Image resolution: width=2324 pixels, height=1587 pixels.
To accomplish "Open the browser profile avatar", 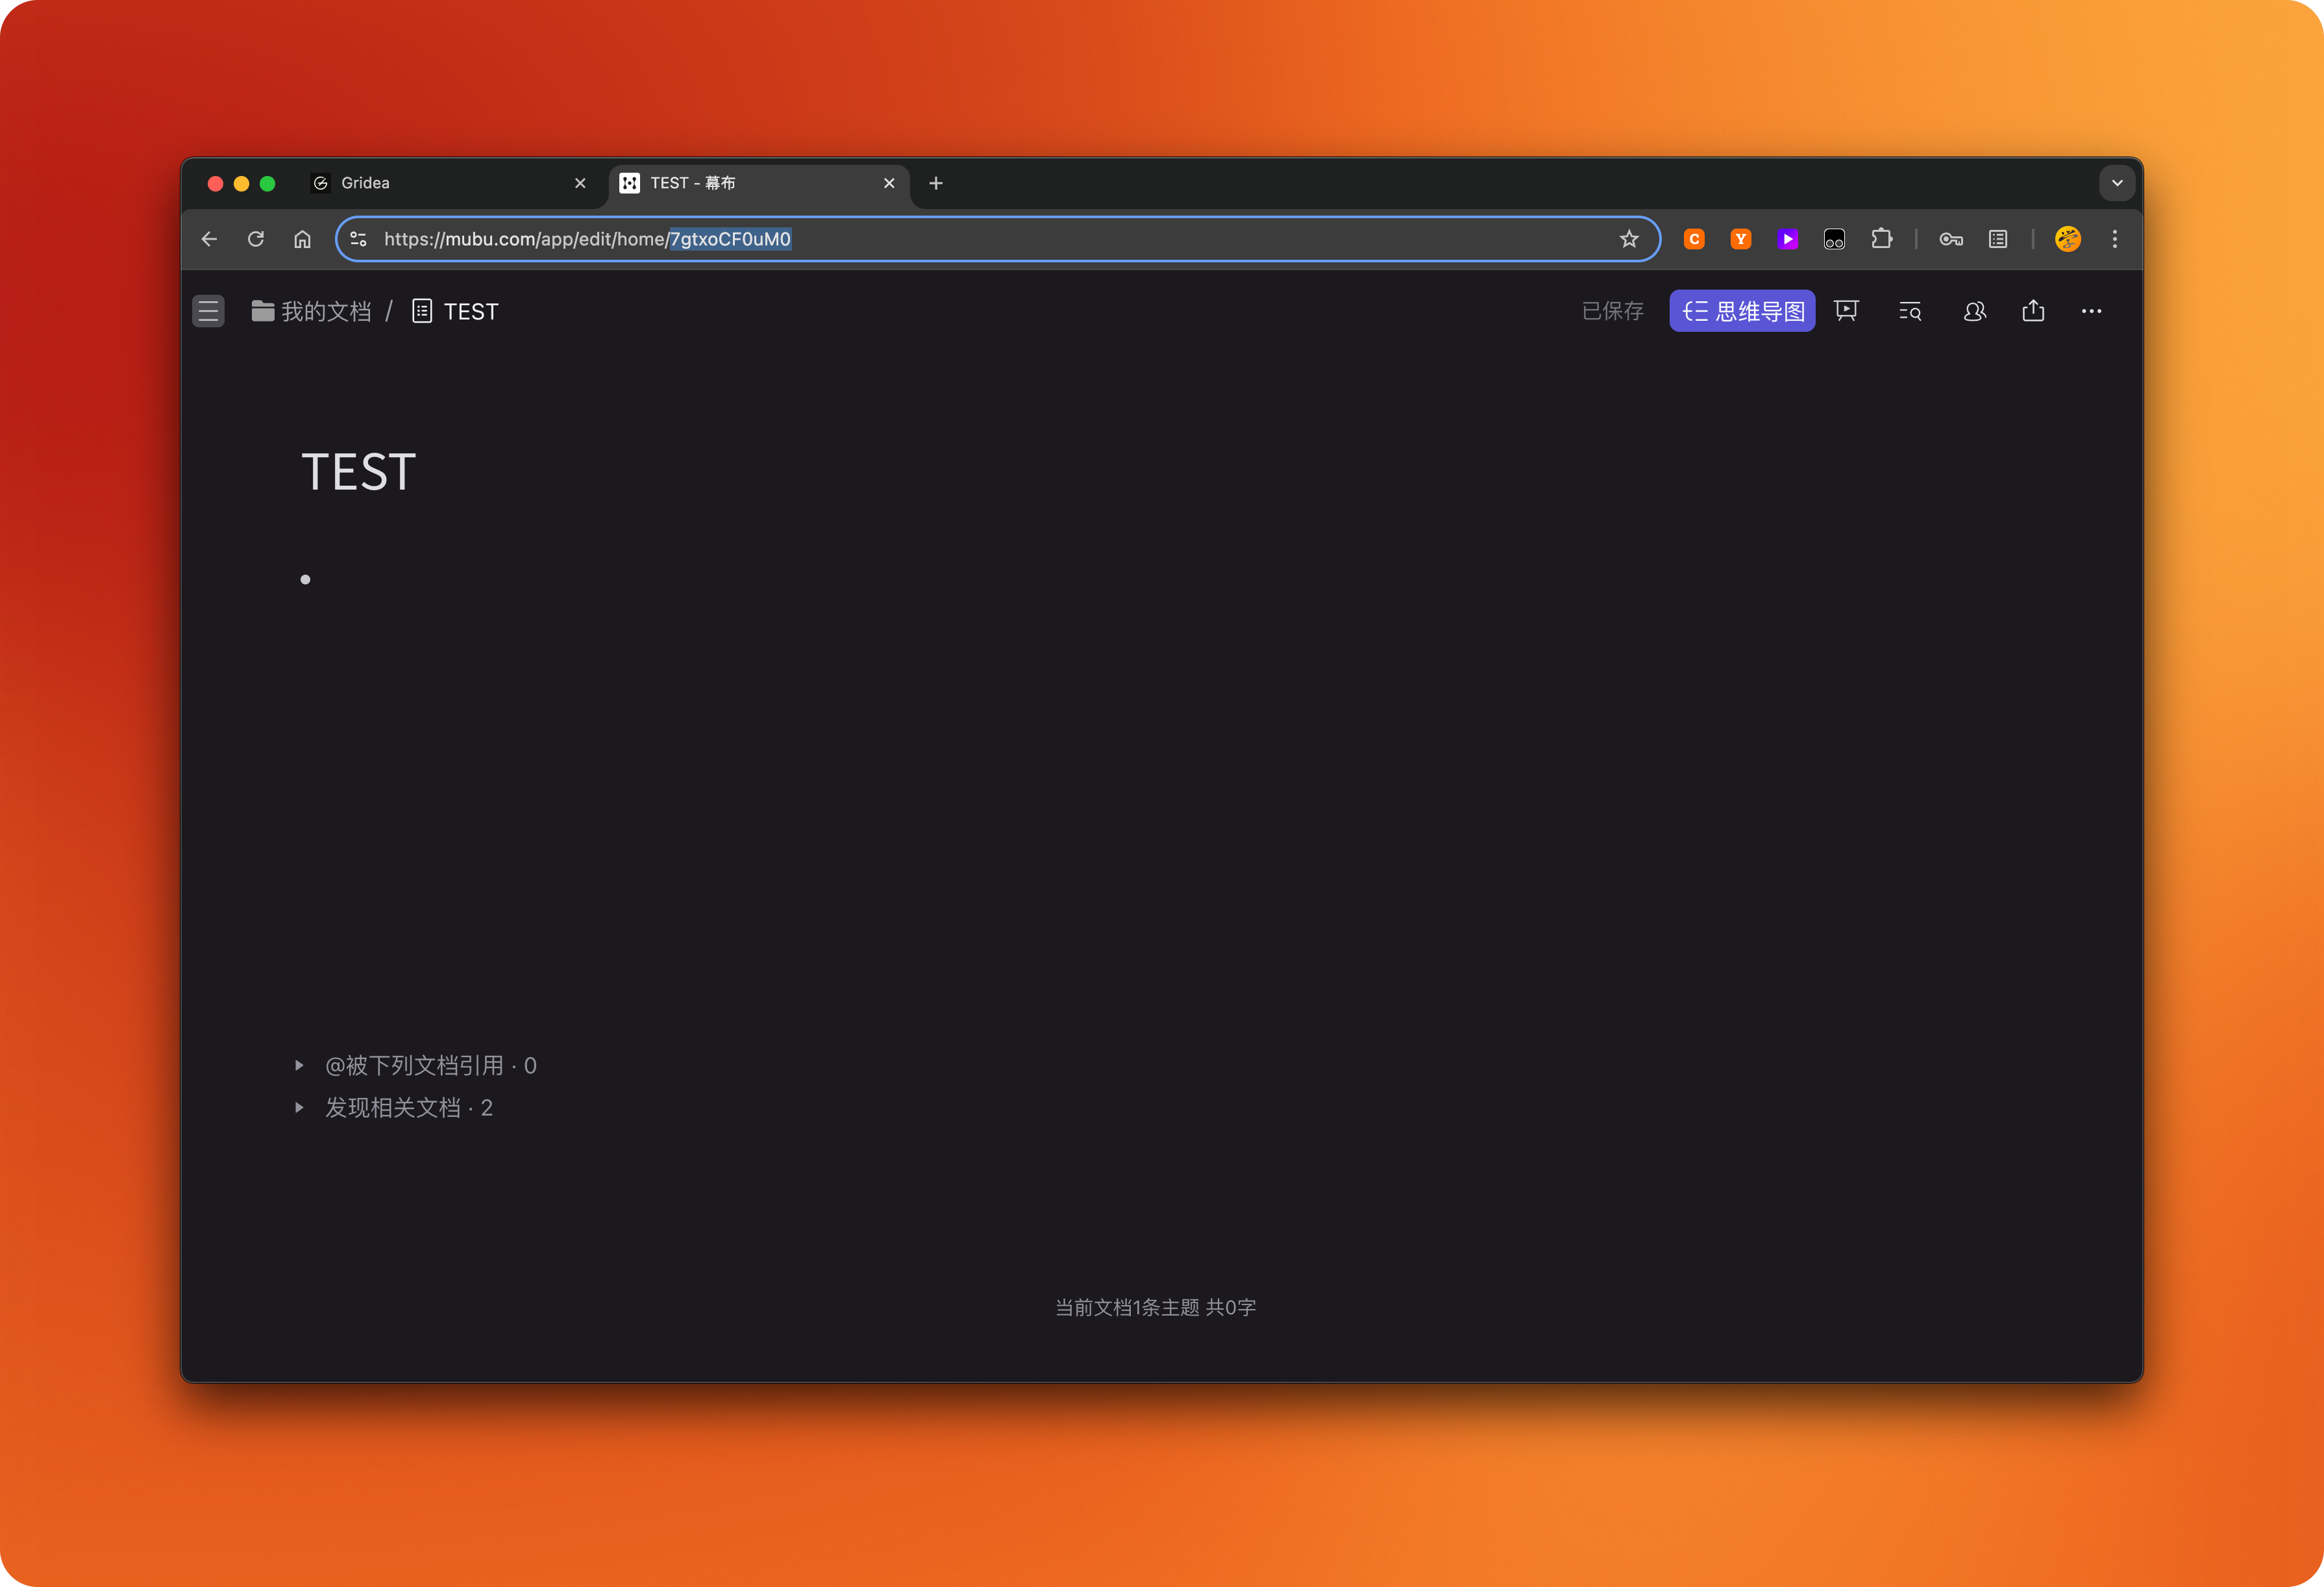I will point(2068,239).
